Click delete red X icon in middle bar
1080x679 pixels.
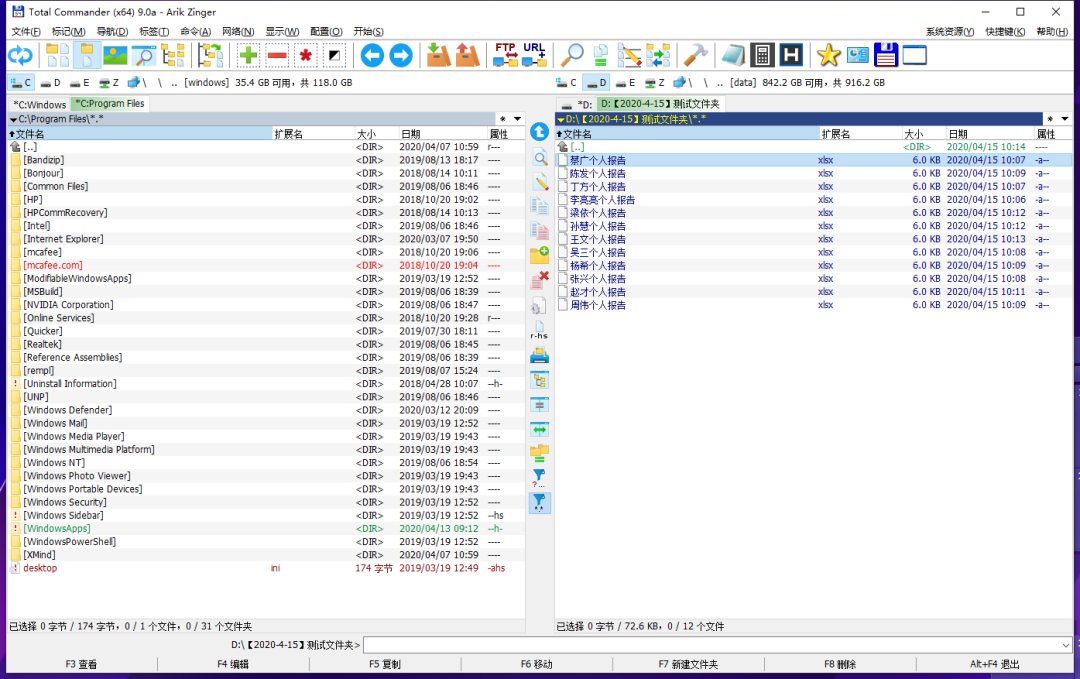(x=539, y=280)
